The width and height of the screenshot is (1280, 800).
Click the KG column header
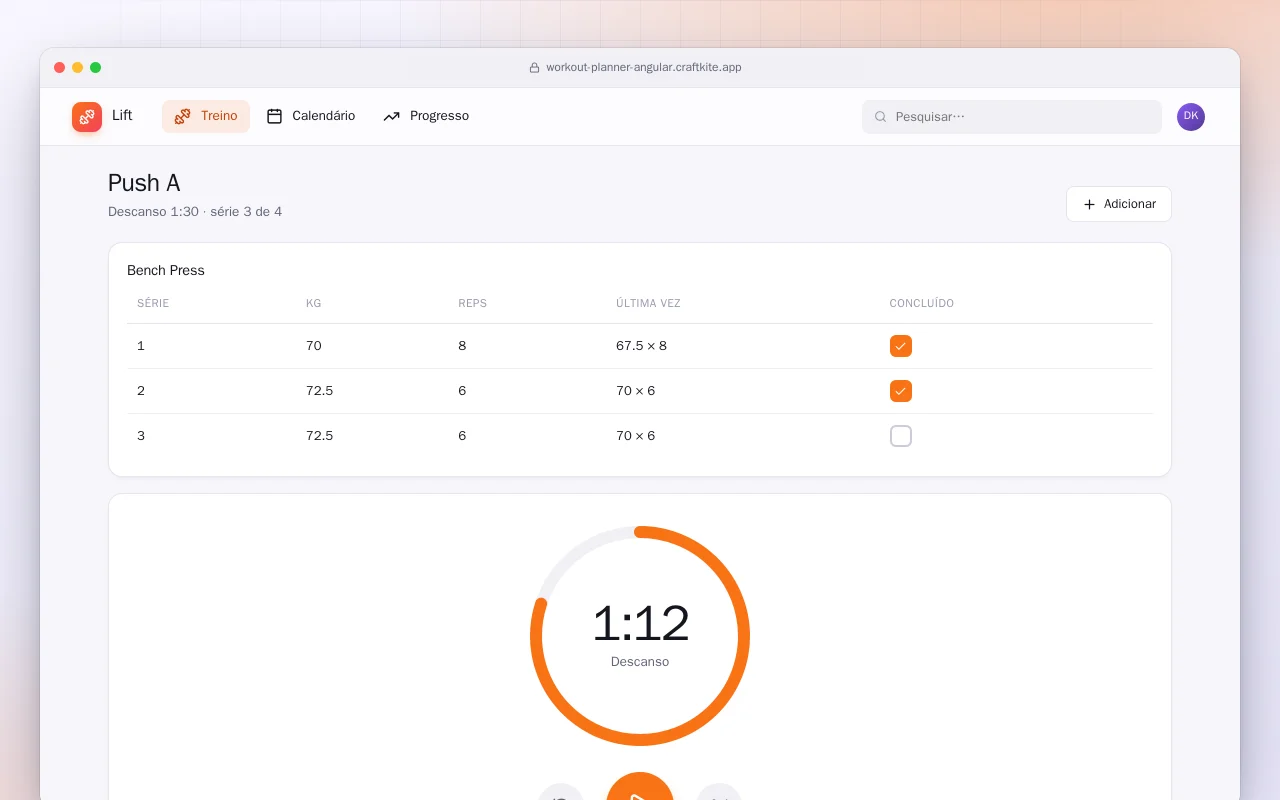[314, 303]
